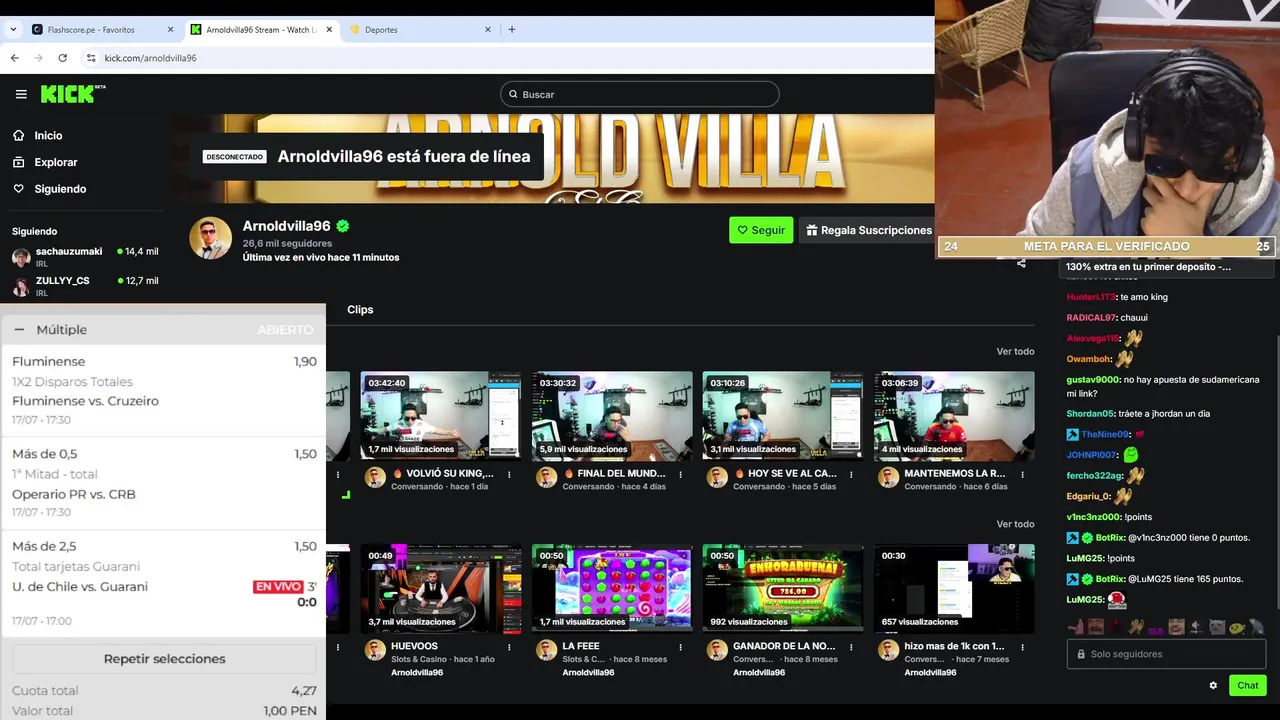This screenshot has width=1280, height=720.
Task: Click Regala Suscripciones button
Action: 869,230
